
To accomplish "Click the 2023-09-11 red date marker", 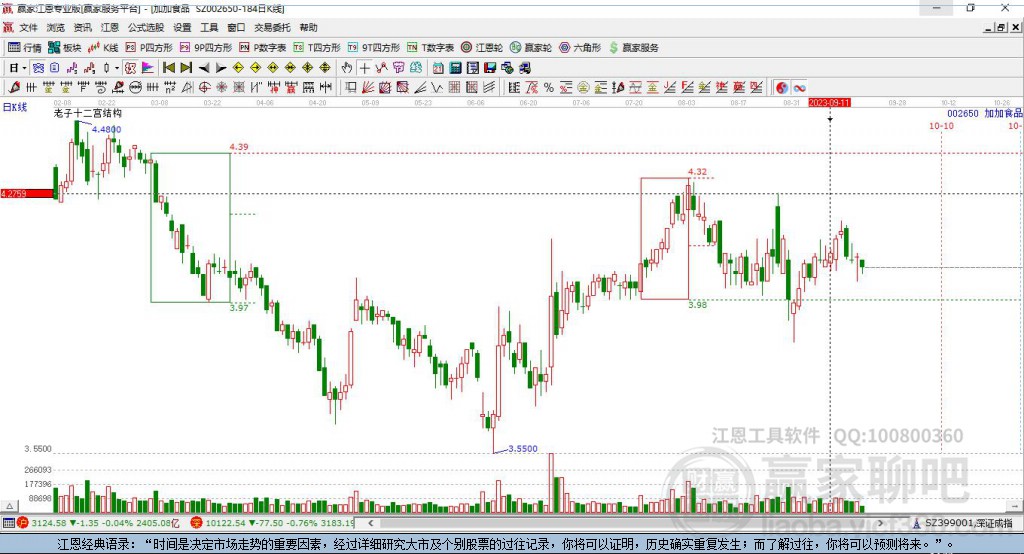I will (x=829, y=102).
